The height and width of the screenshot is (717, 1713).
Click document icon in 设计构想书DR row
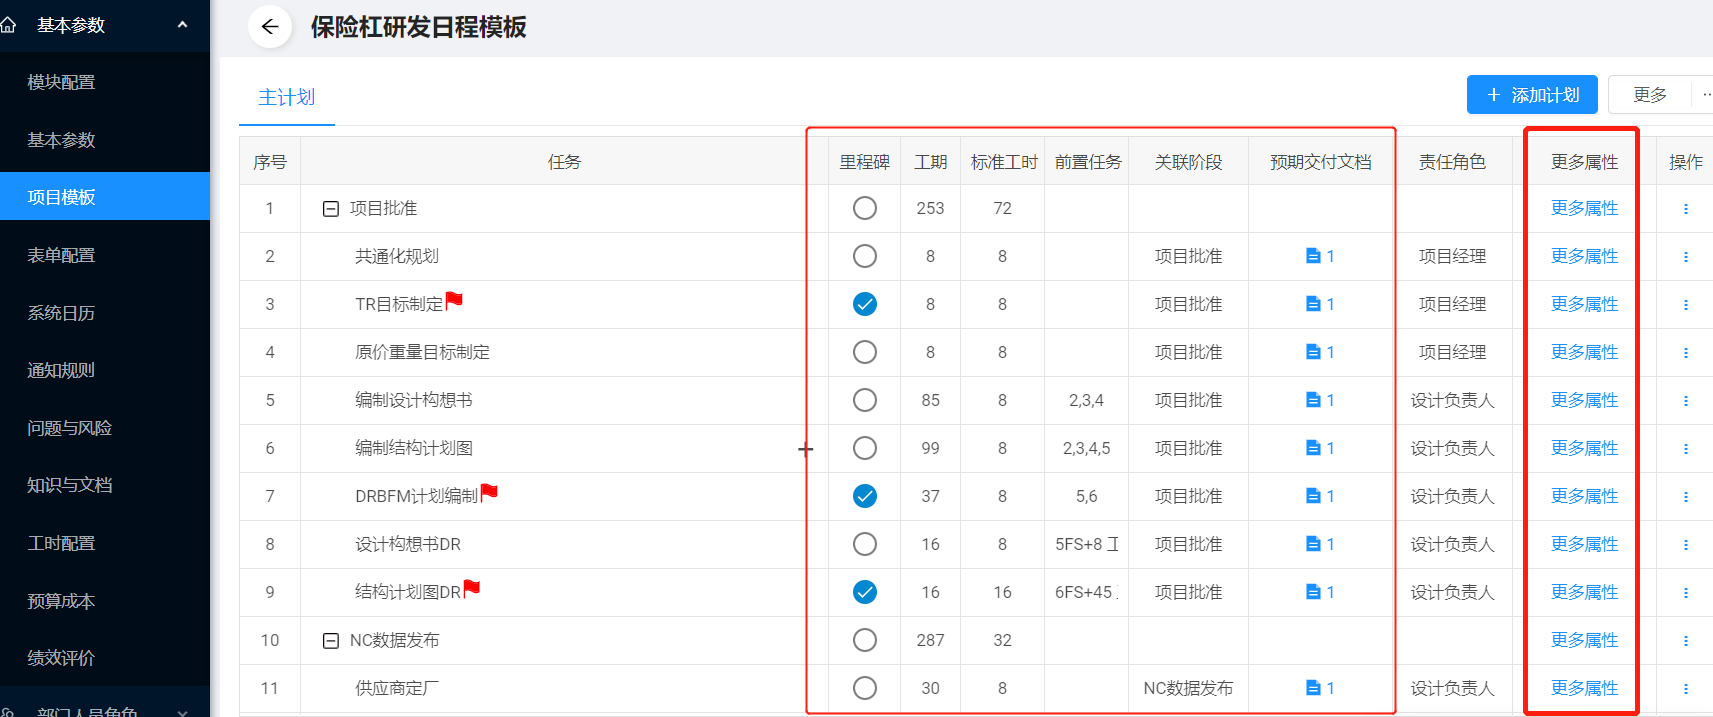(x=1313, y=545)
